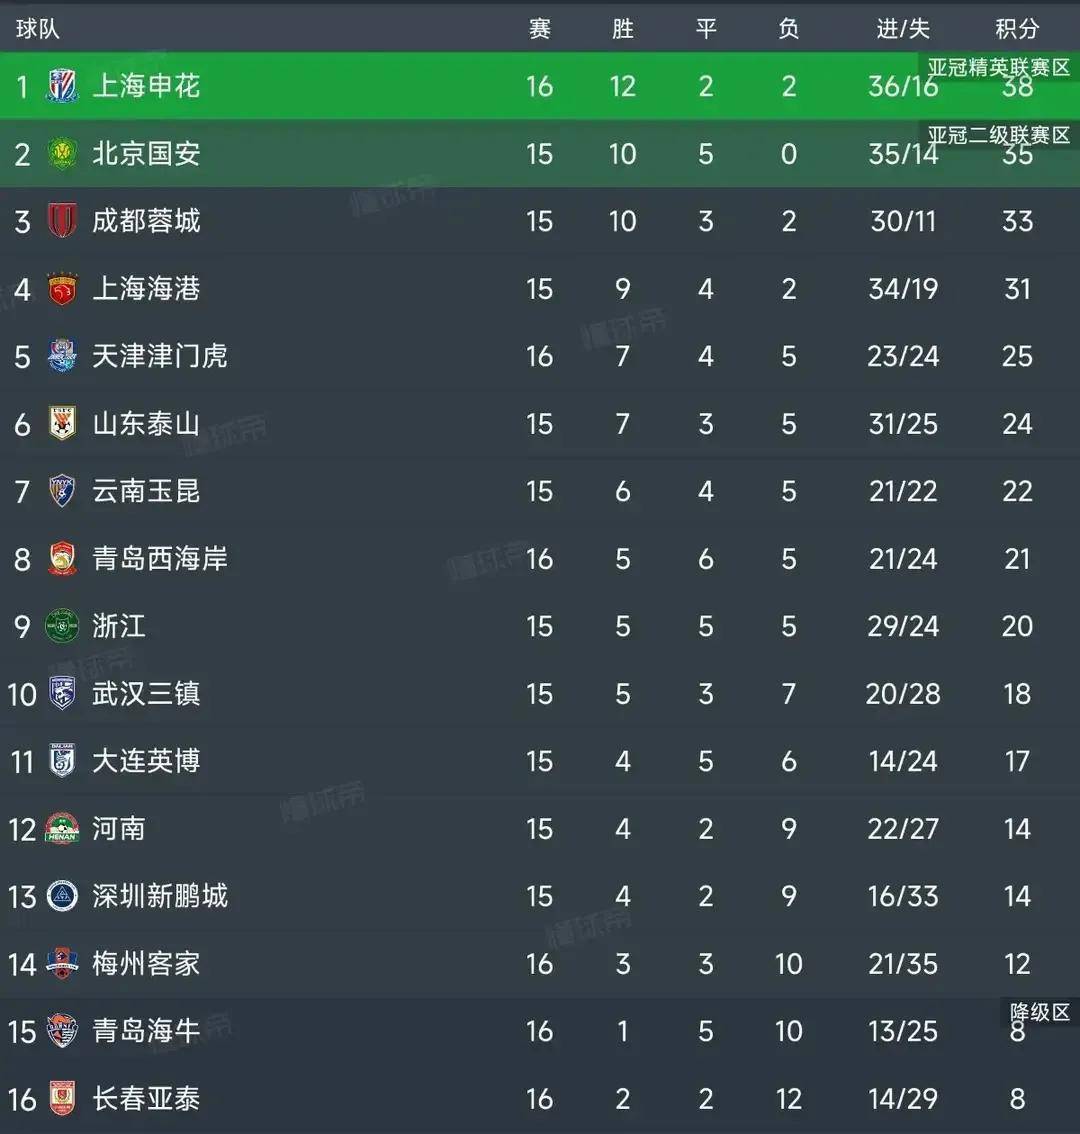This screenshot has width=1080, height=1134.
Task: Click the 河南 team badge icon
Action: 62,829
